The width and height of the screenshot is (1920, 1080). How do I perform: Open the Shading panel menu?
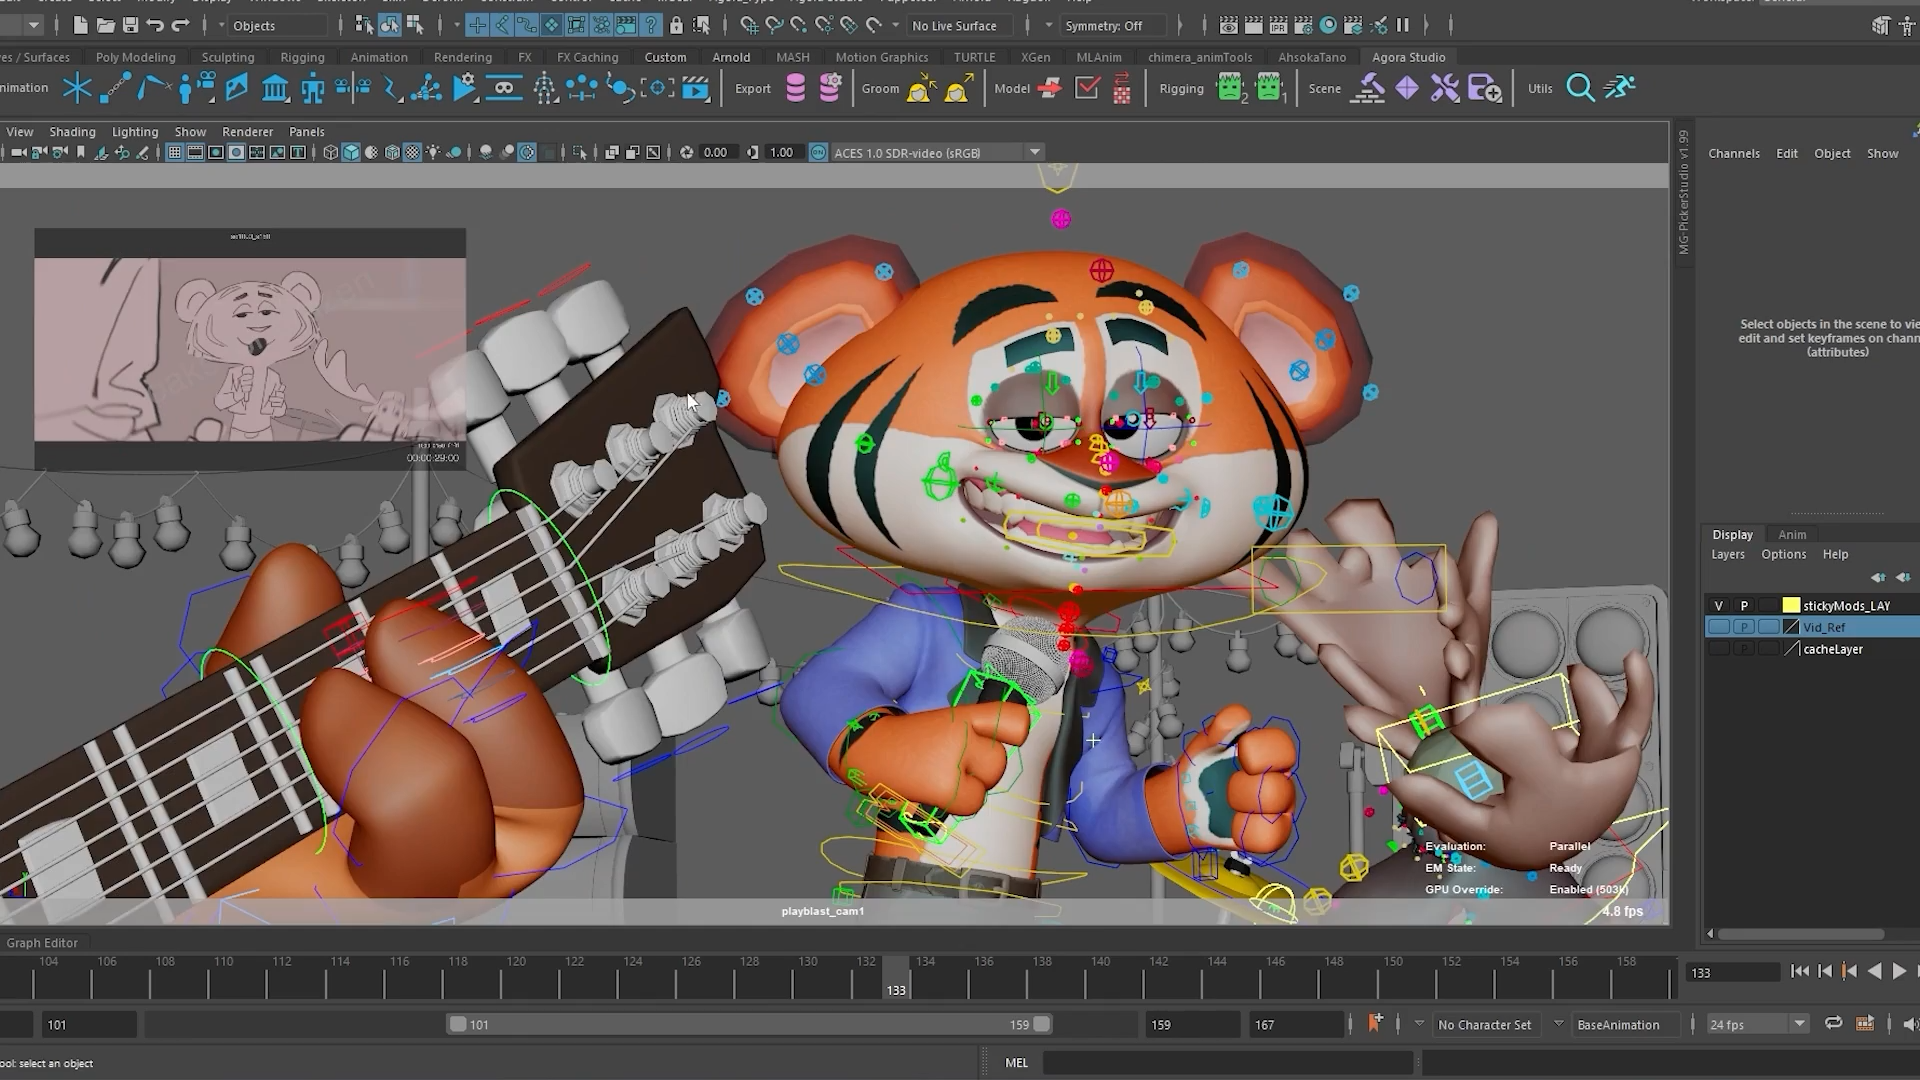pyautogui.click(x=72, y=131)
